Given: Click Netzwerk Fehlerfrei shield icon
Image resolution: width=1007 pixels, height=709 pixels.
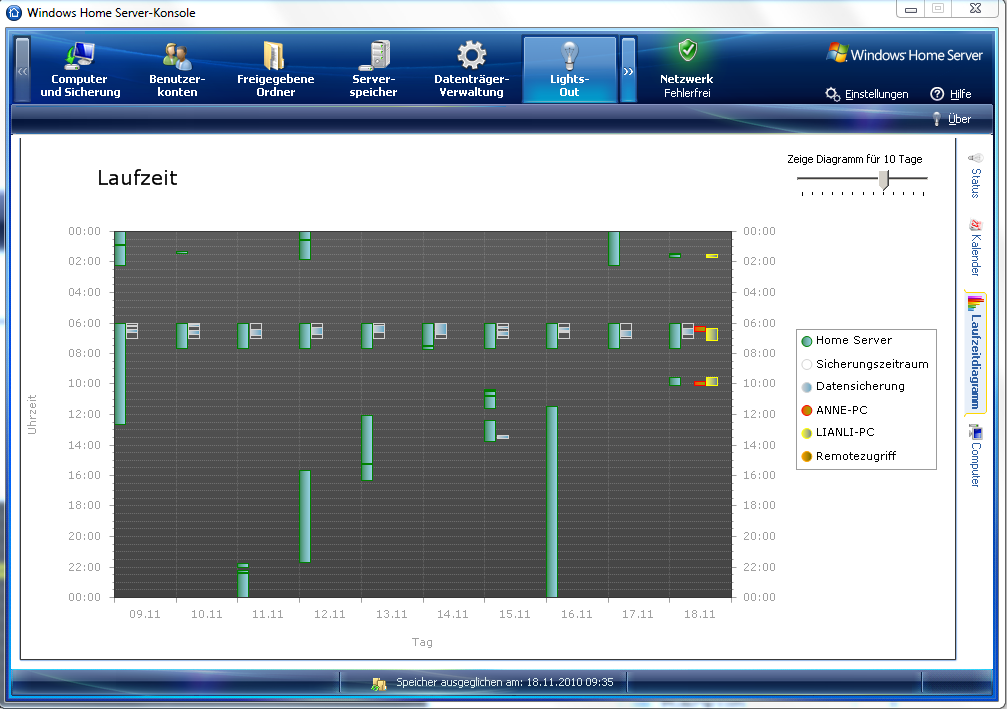Looking at the screenshot, I should 688,49.
